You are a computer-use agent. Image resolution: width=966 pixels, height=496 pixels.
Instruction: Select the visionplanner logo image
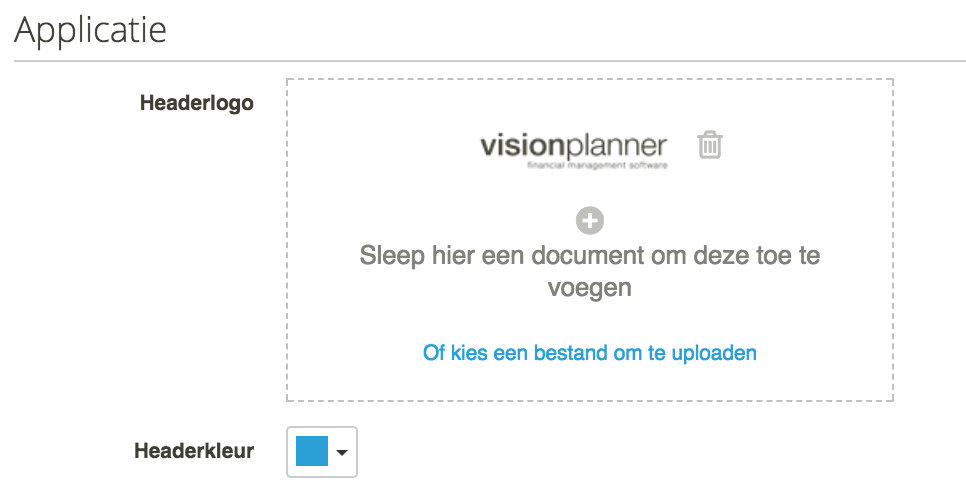(574, 151)
